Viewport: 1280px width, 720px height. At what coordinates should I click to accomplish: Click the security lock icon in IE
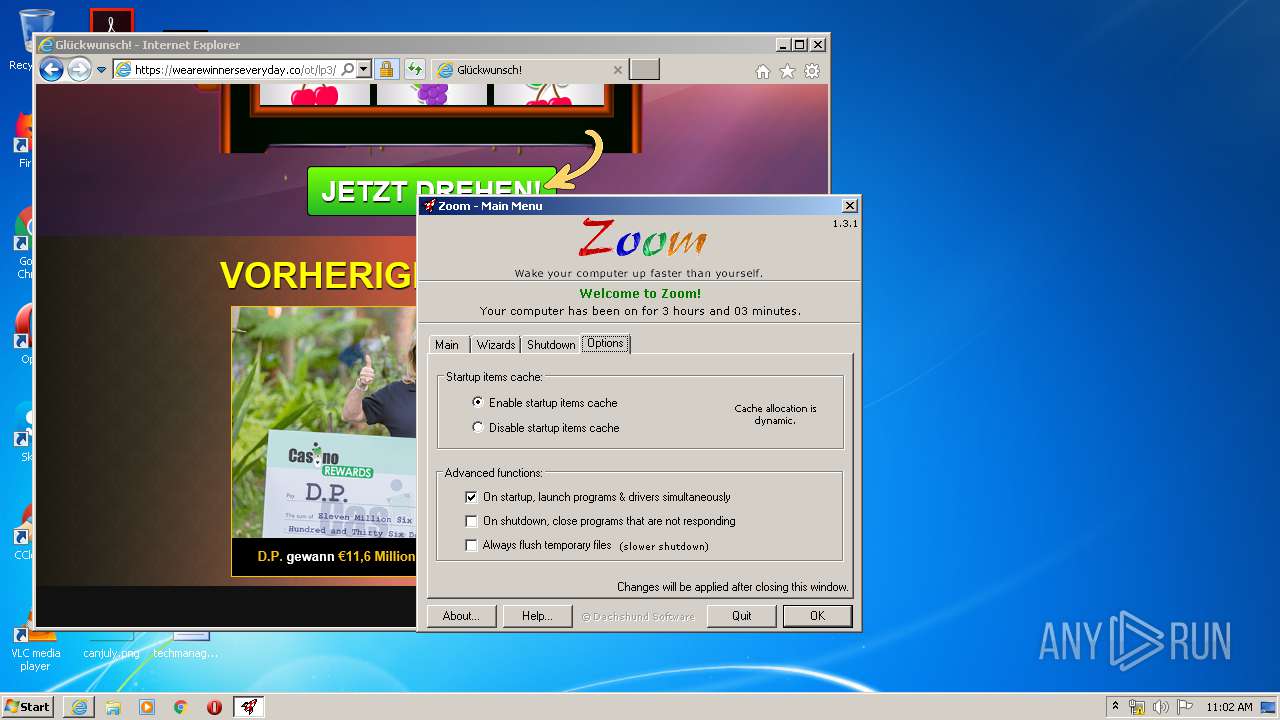pos(386,70)
